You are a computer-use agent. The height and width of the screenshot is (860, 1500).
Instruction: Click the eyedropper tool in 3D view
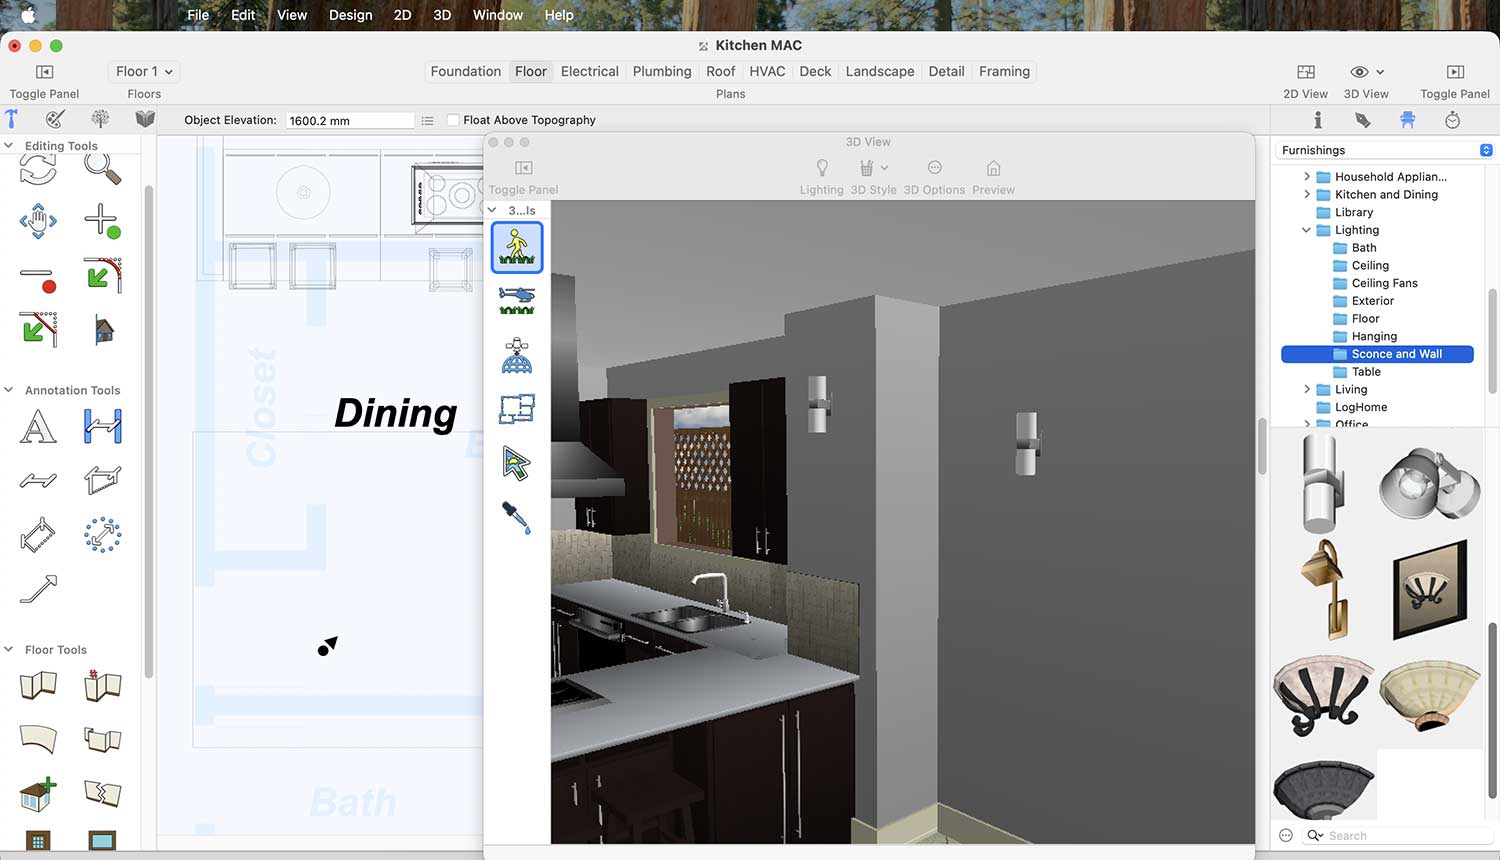[517, 517]
